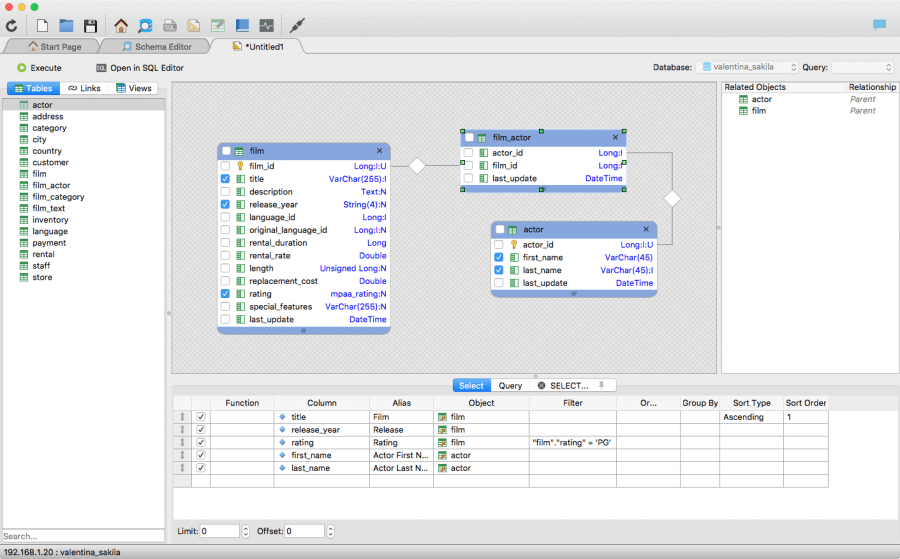Viewport: 900px width, 559px height.
Task: Click the Group By column header
Action: [x=700, y=403]
